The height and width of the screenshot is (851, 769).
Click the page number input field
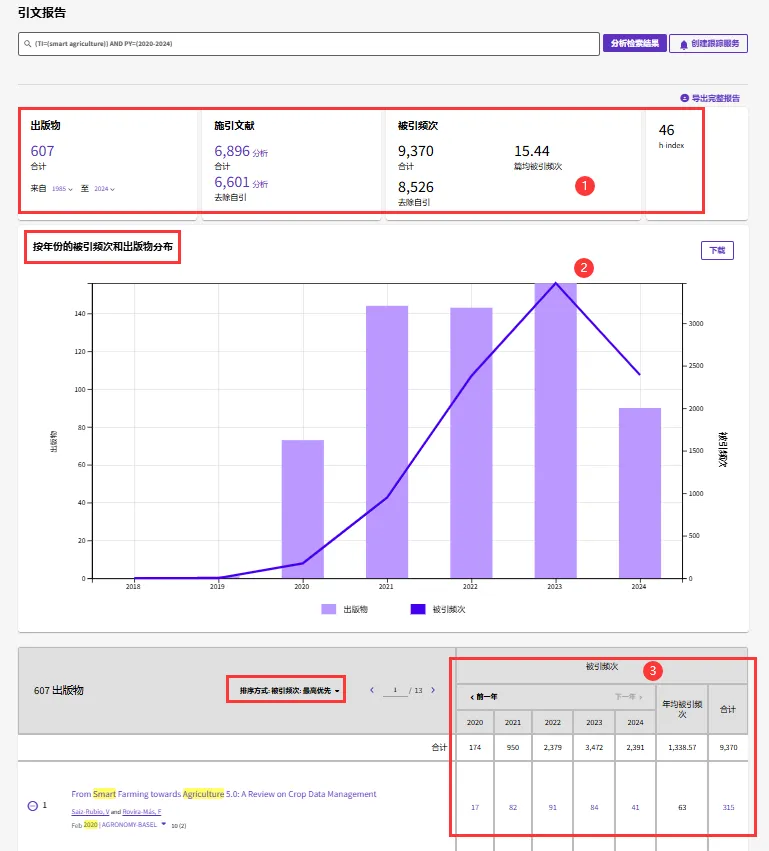pyautogui.click(x=396, y=690)
